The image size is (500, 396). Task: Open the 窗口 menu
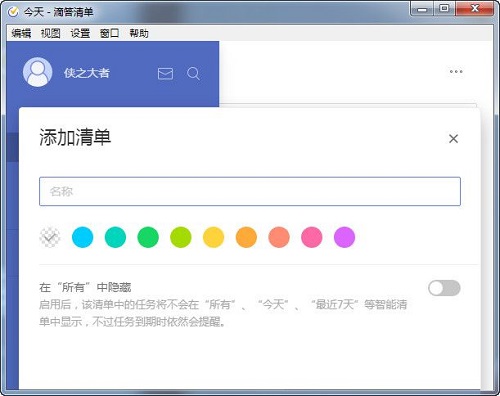[x=109, y=33]
